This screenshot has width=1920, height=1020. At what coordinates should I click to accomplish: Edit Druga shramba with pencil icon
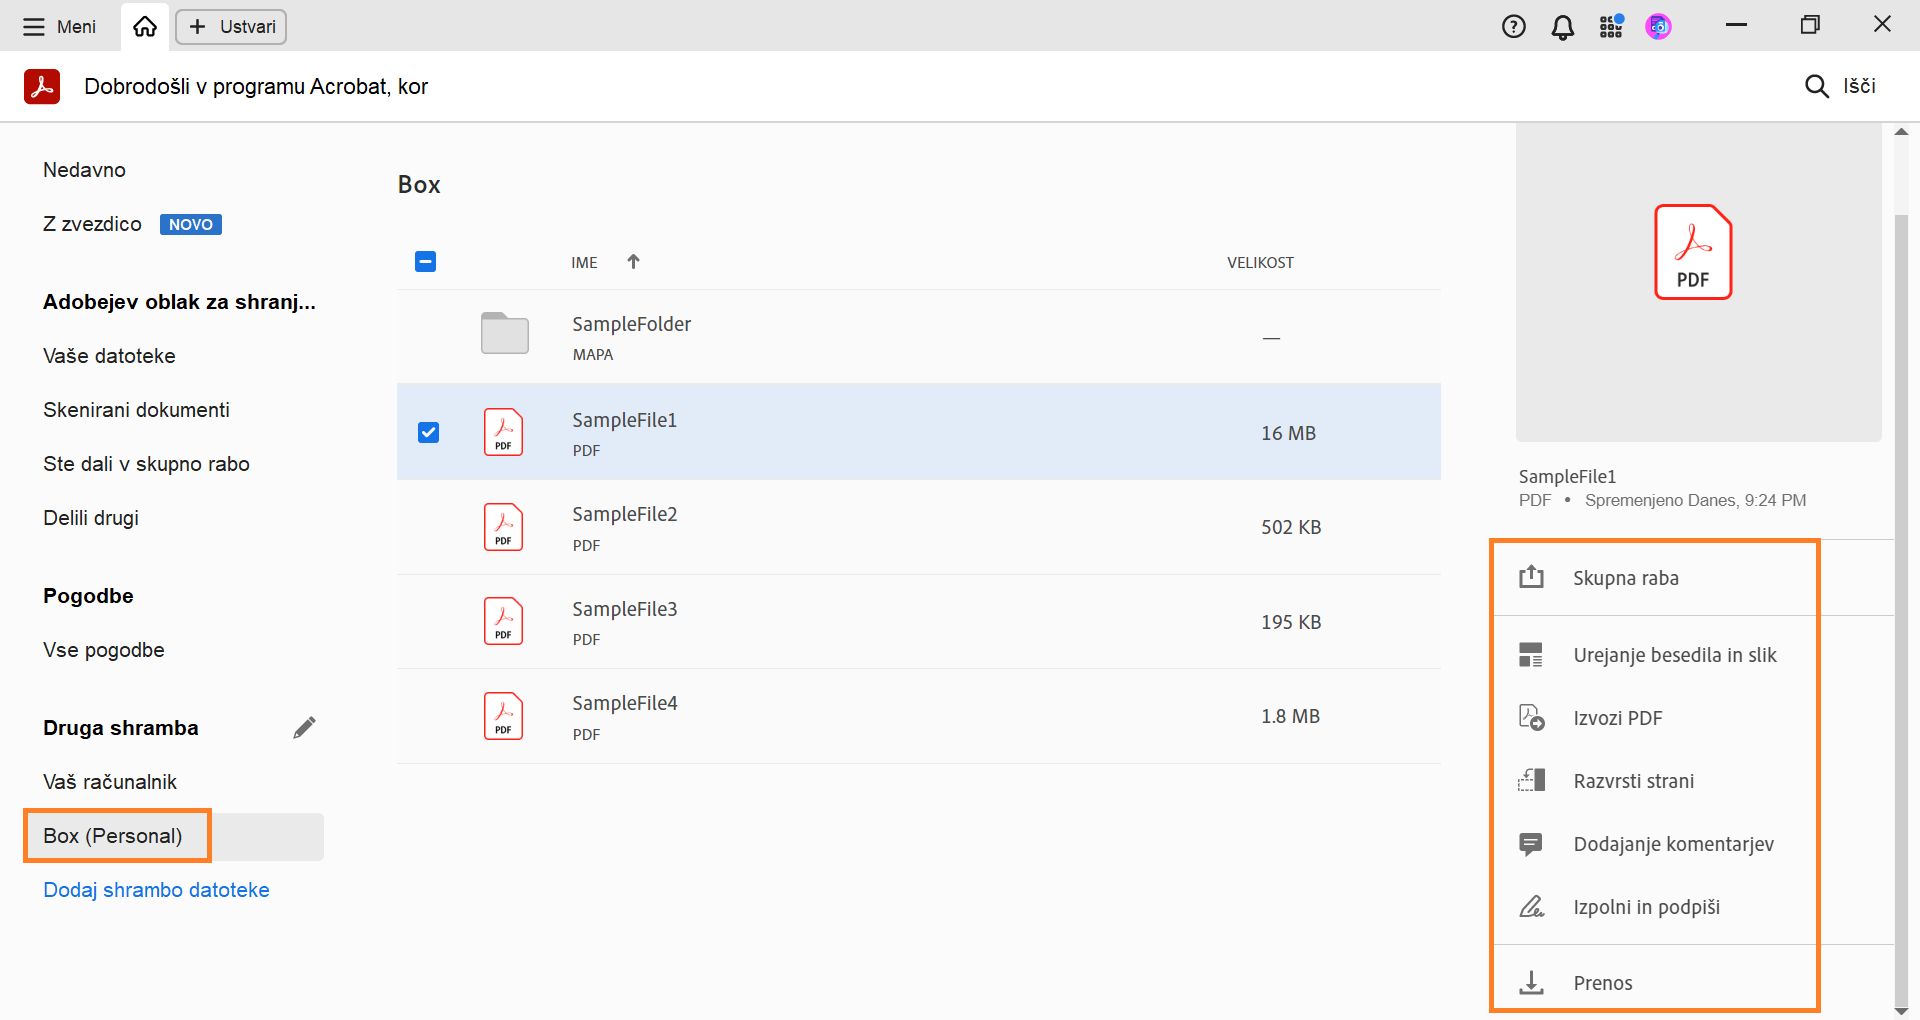click(x=304, y=728)
